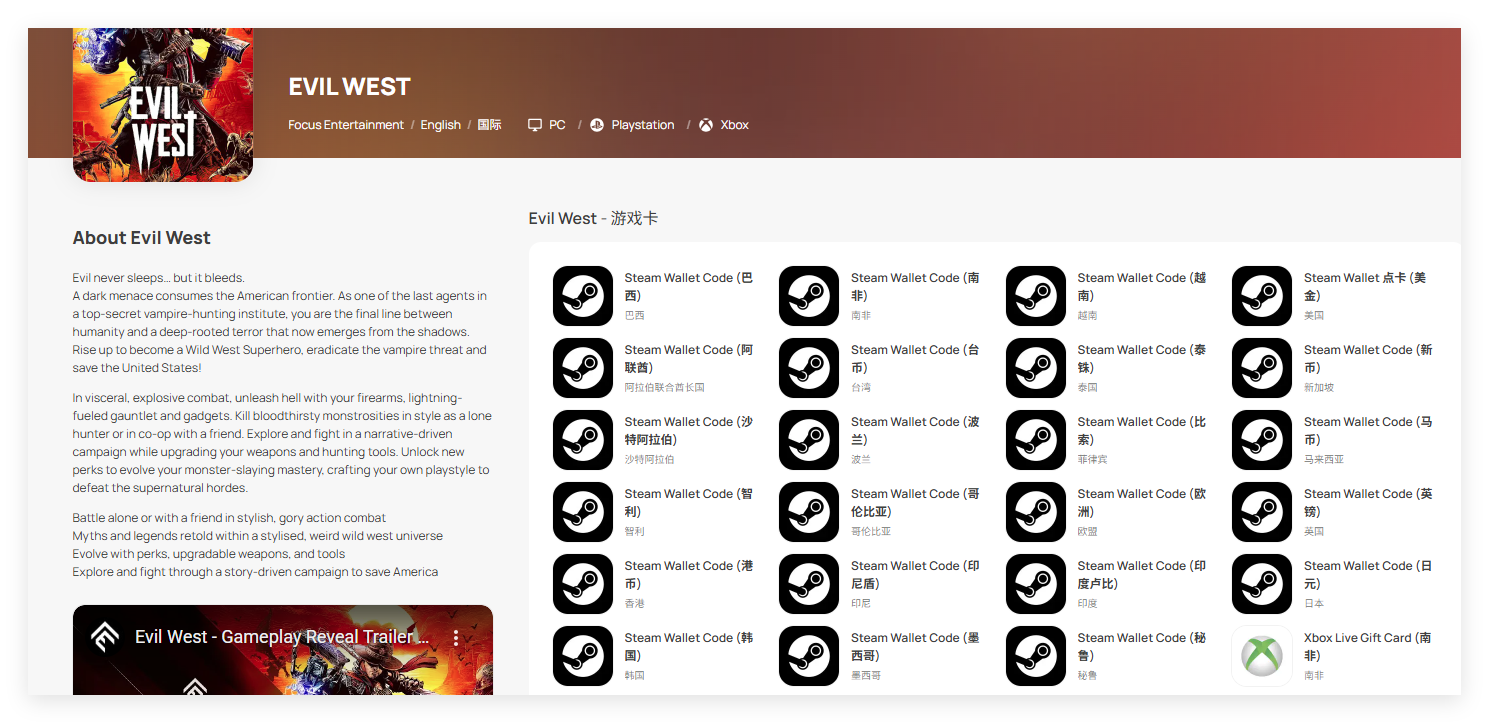This screenshot has width=1489, height=723.
Task: Click the 国际 region link
Action: coord(489,125)
